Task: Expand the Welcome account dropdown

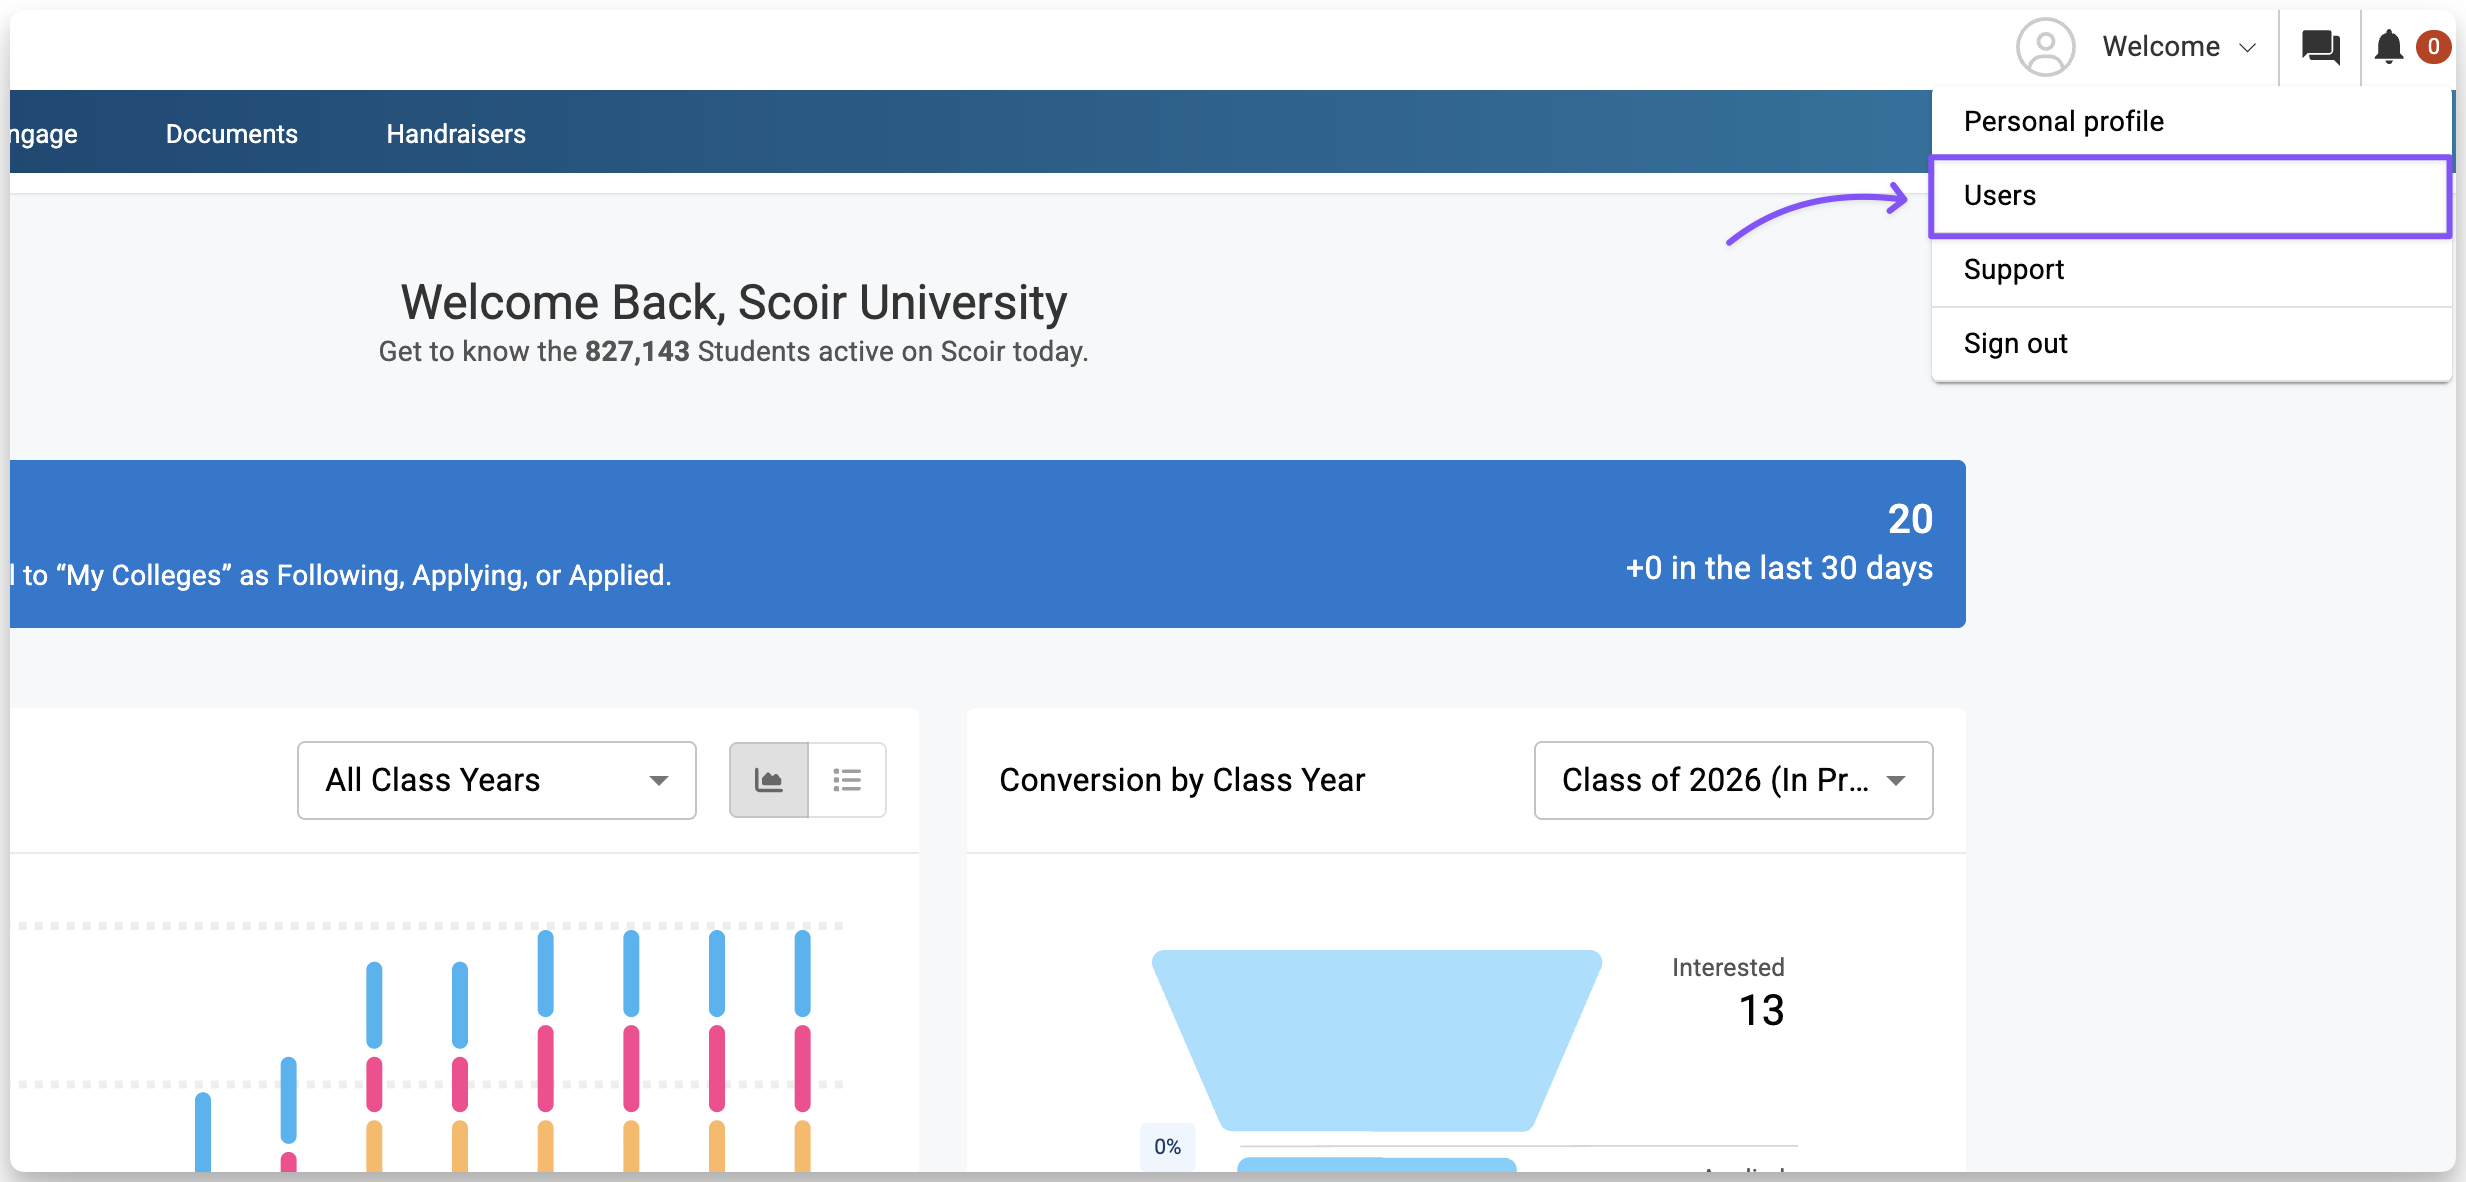Action: 2178,47
